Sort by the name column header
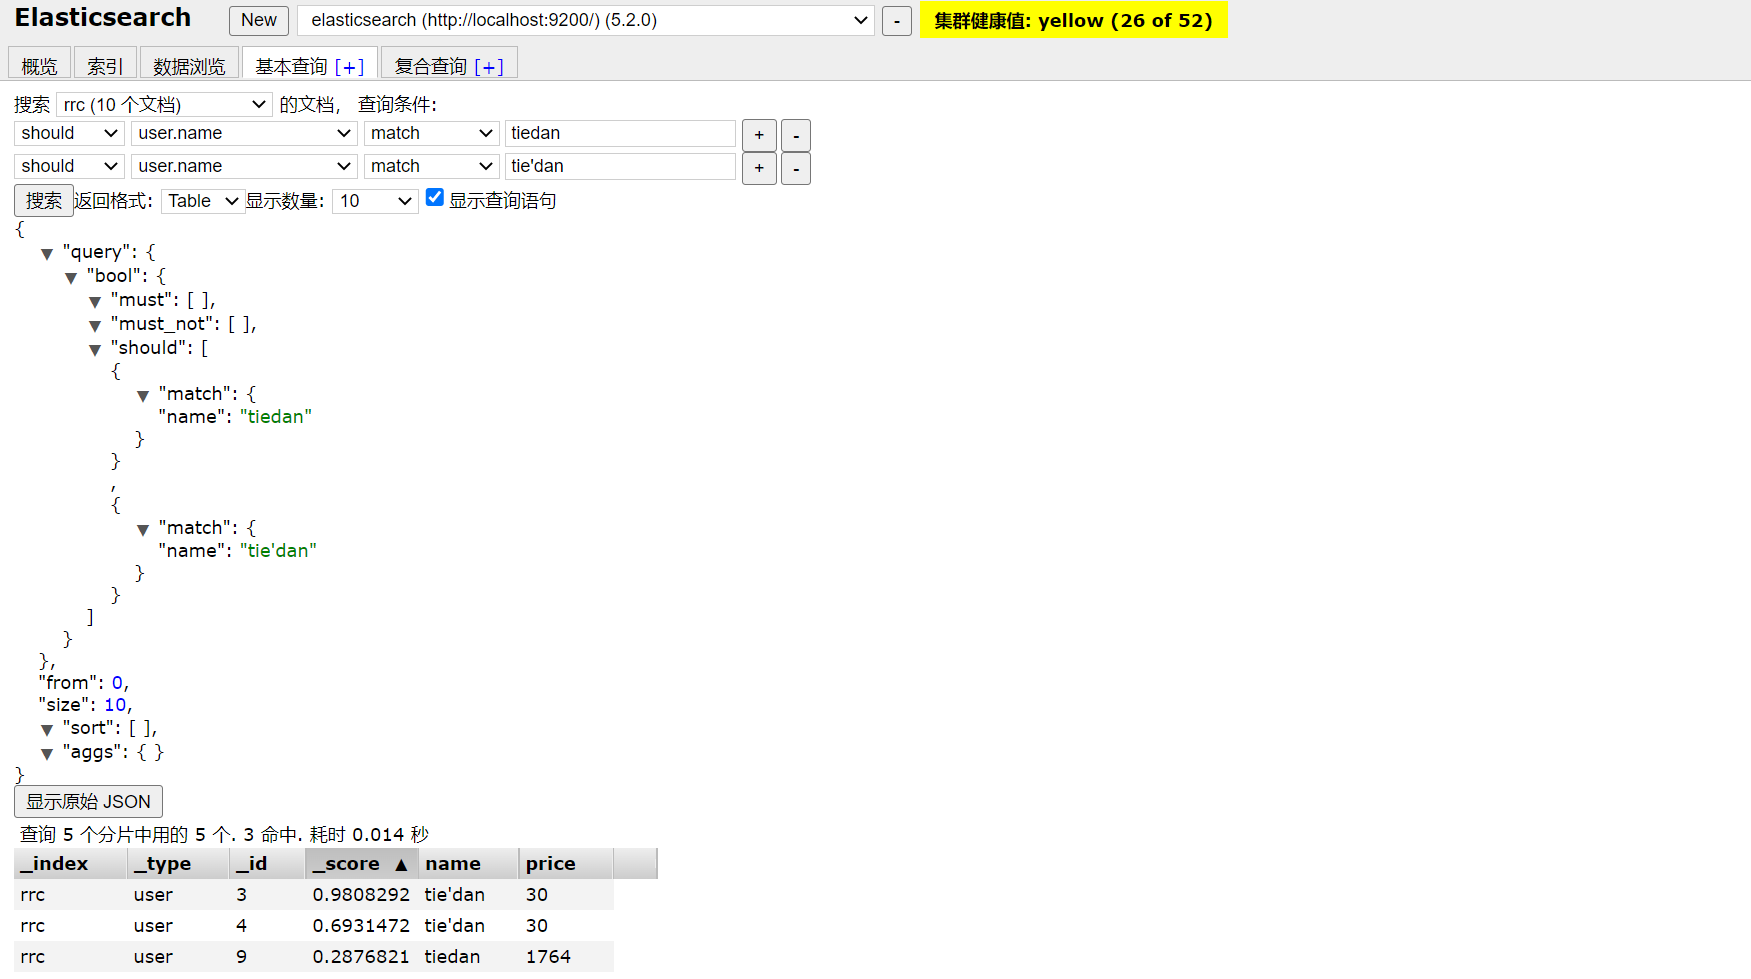 tap(468, 863)
